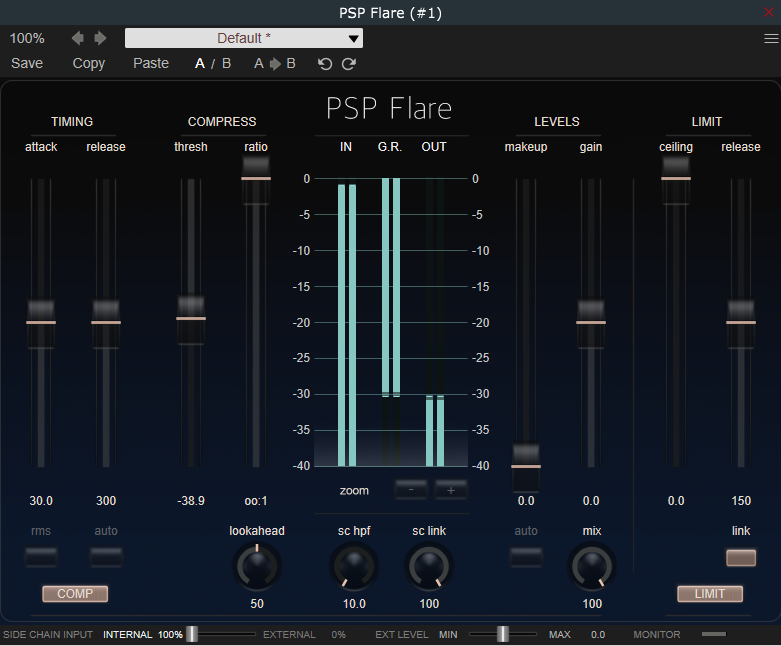Toggle the MONITOR switch in the bottom bar
Viewport: 781px width, 646px height.
pos(714,634)
